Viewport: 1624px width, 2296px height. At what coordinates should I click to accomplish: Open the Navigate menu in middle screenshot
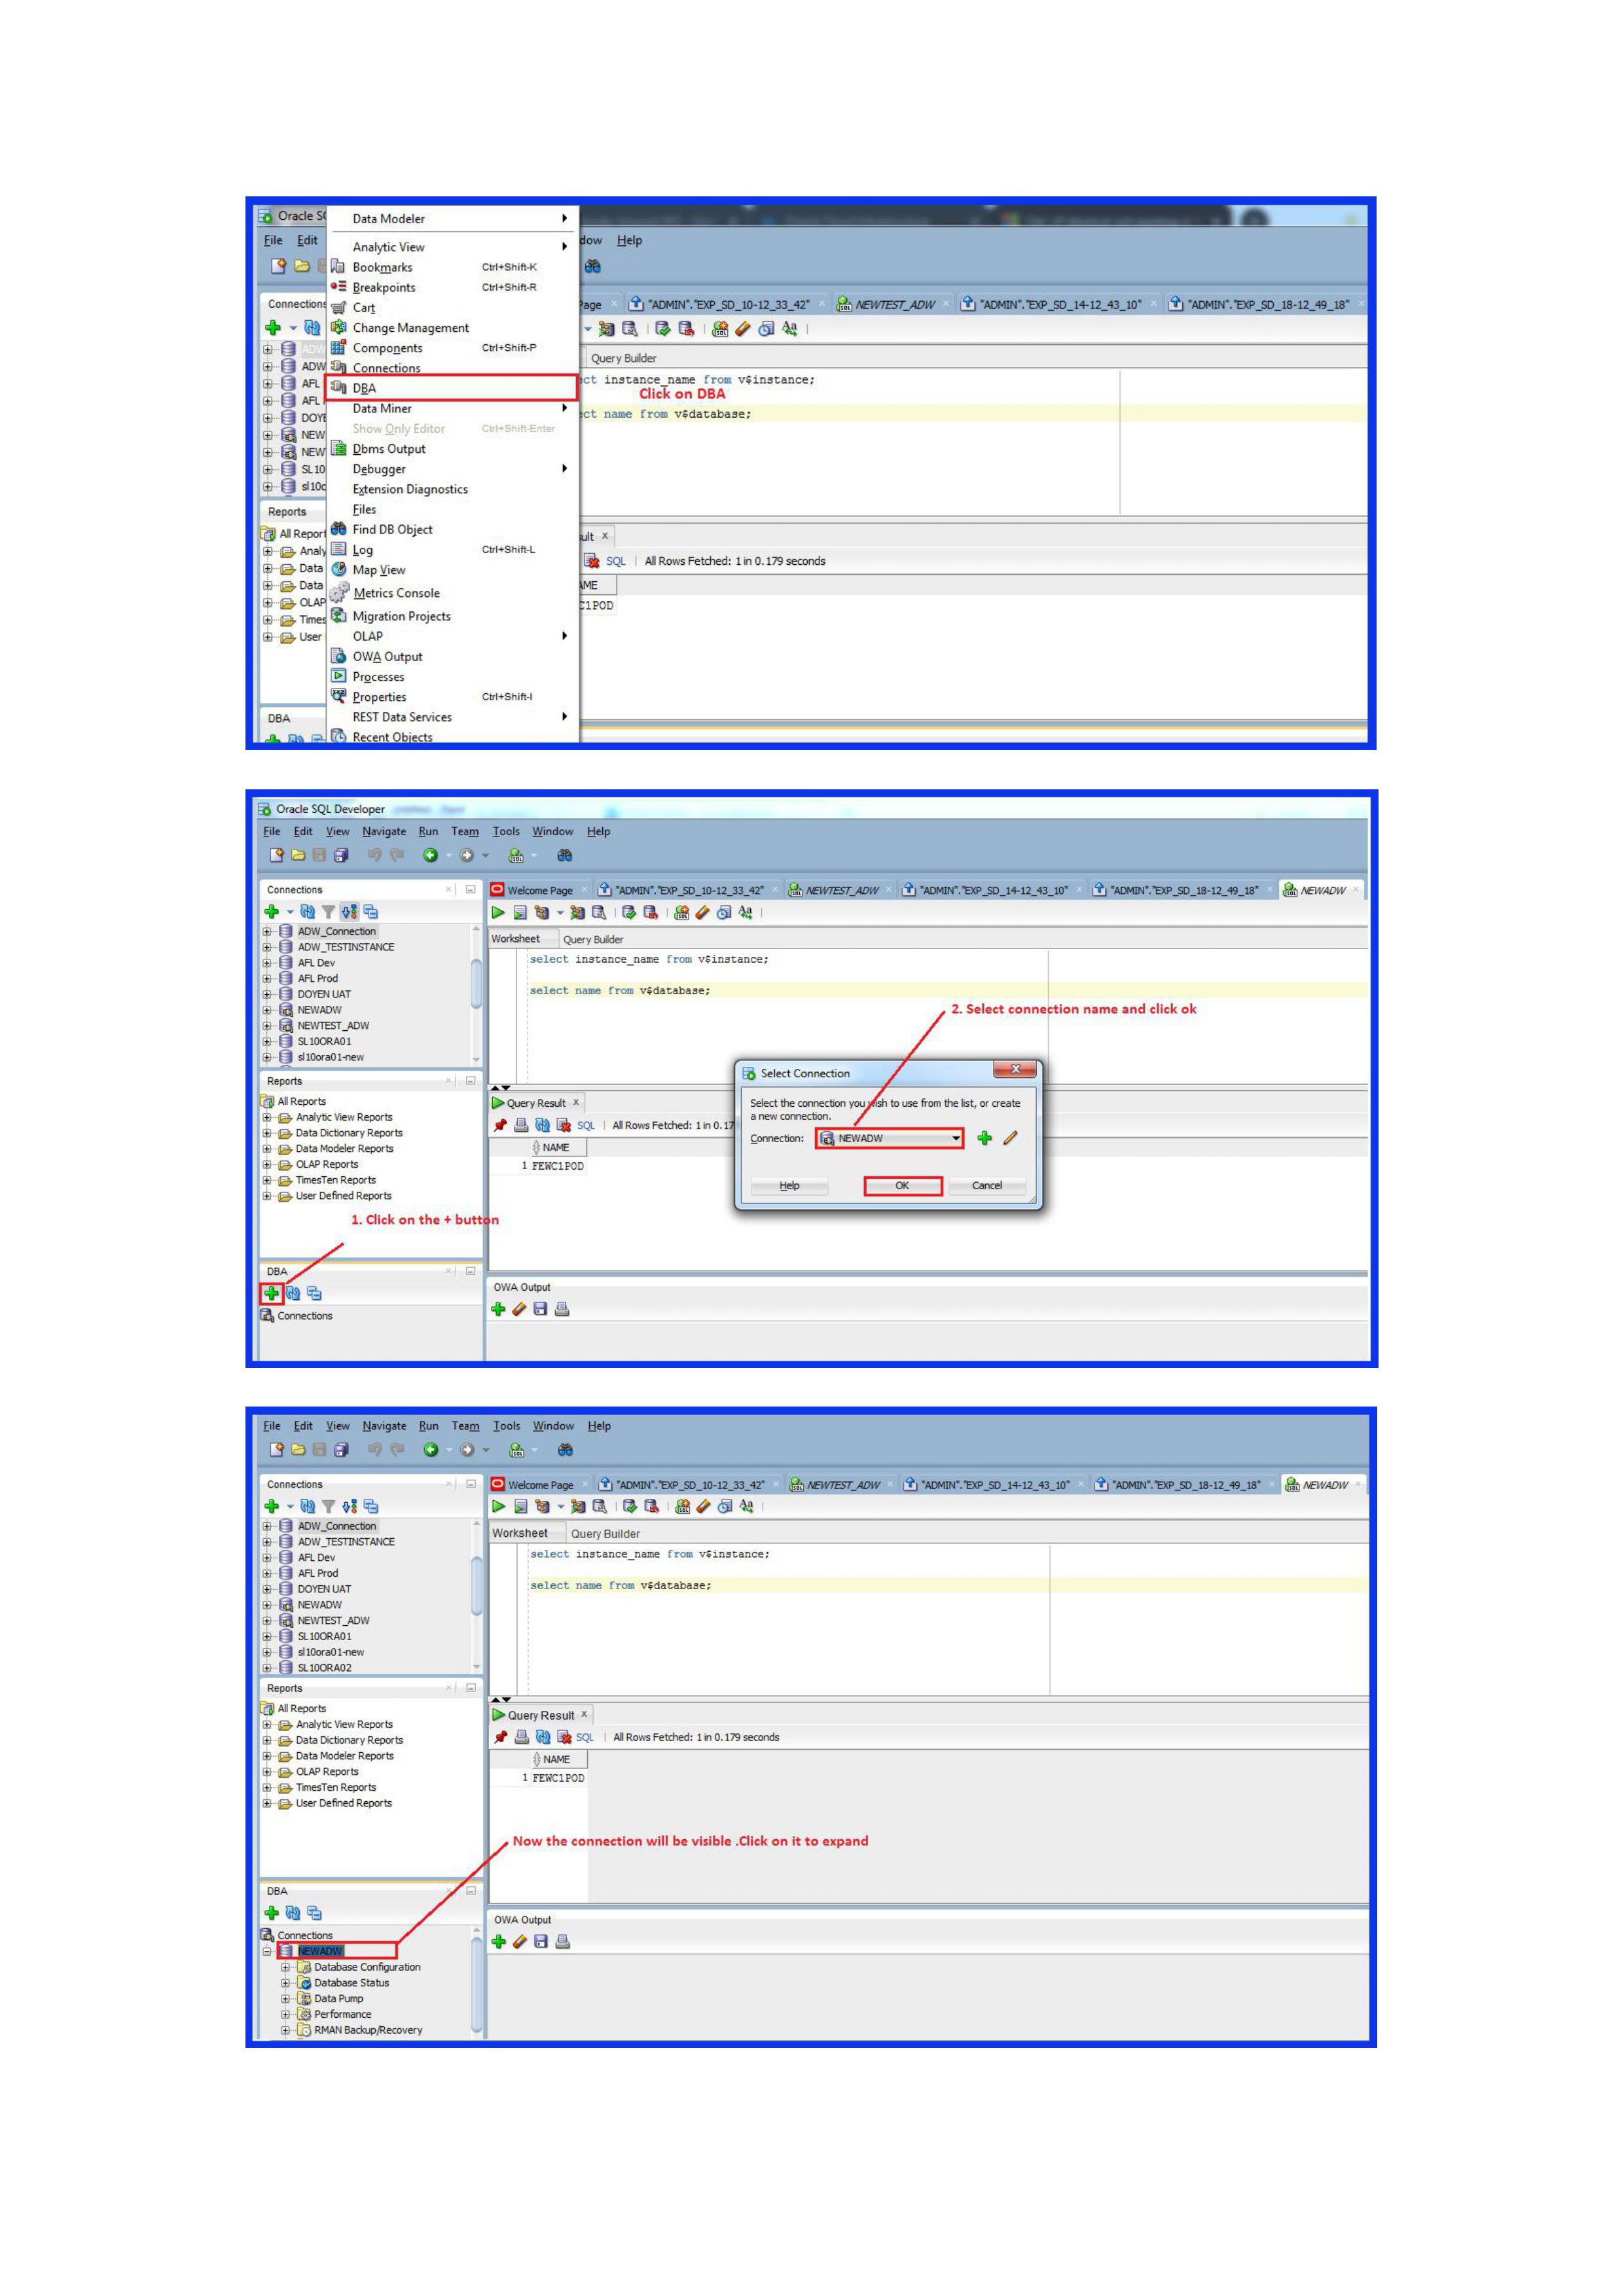pos(384,831)
